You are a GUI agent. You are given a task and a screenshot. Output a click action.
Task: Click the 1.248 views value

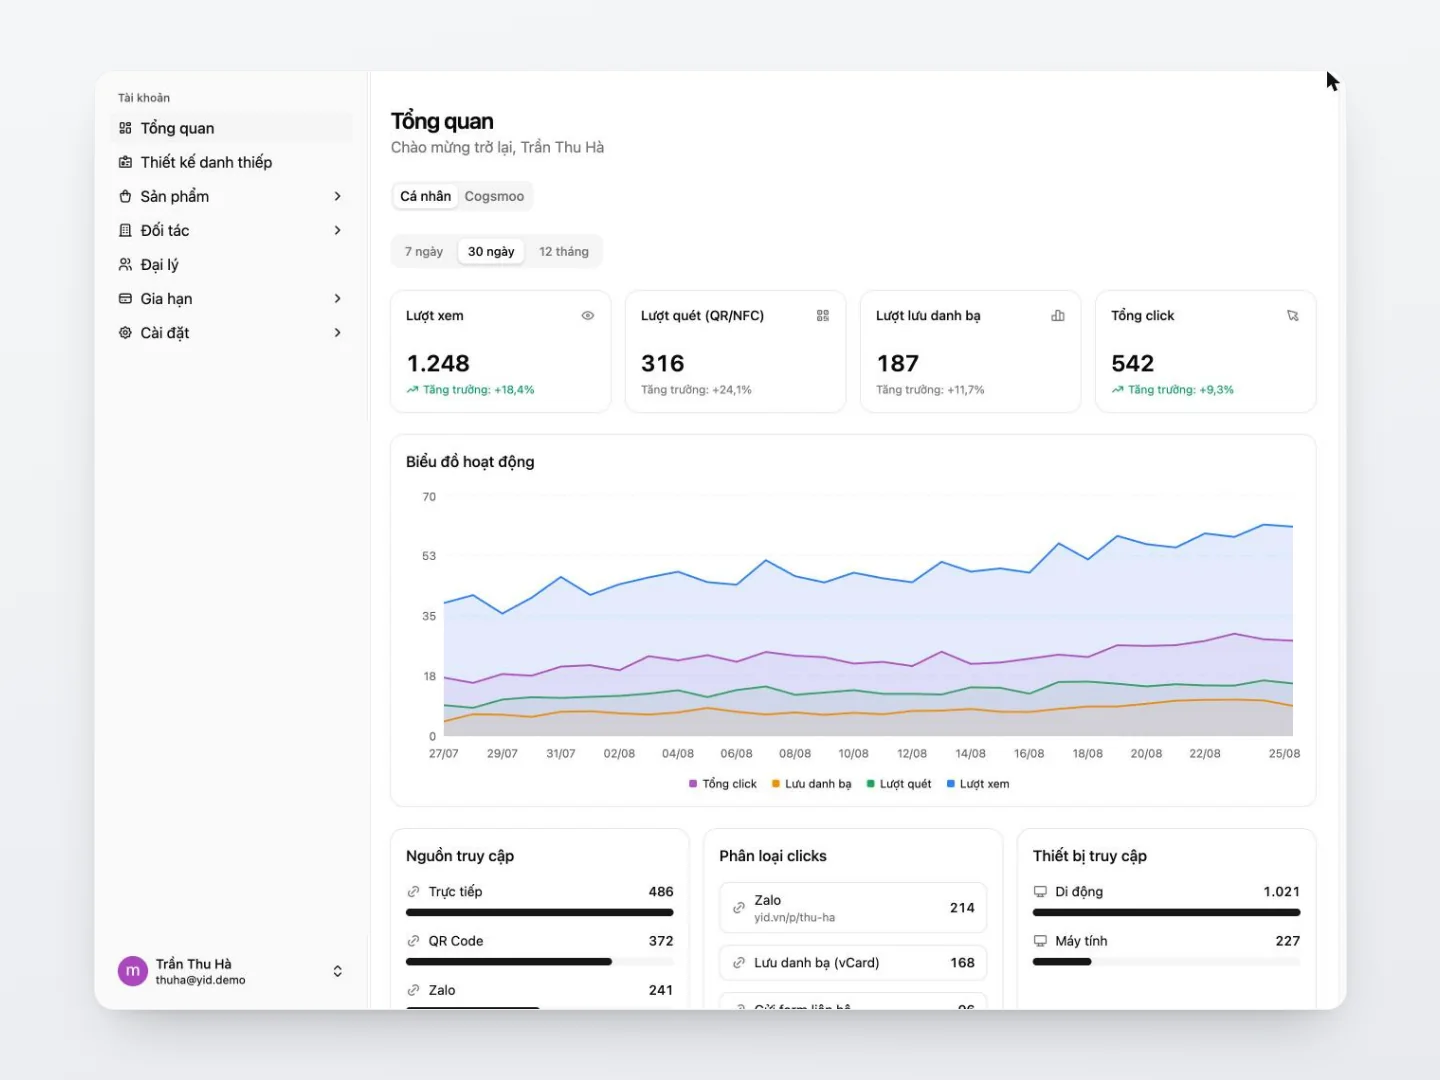438,363
